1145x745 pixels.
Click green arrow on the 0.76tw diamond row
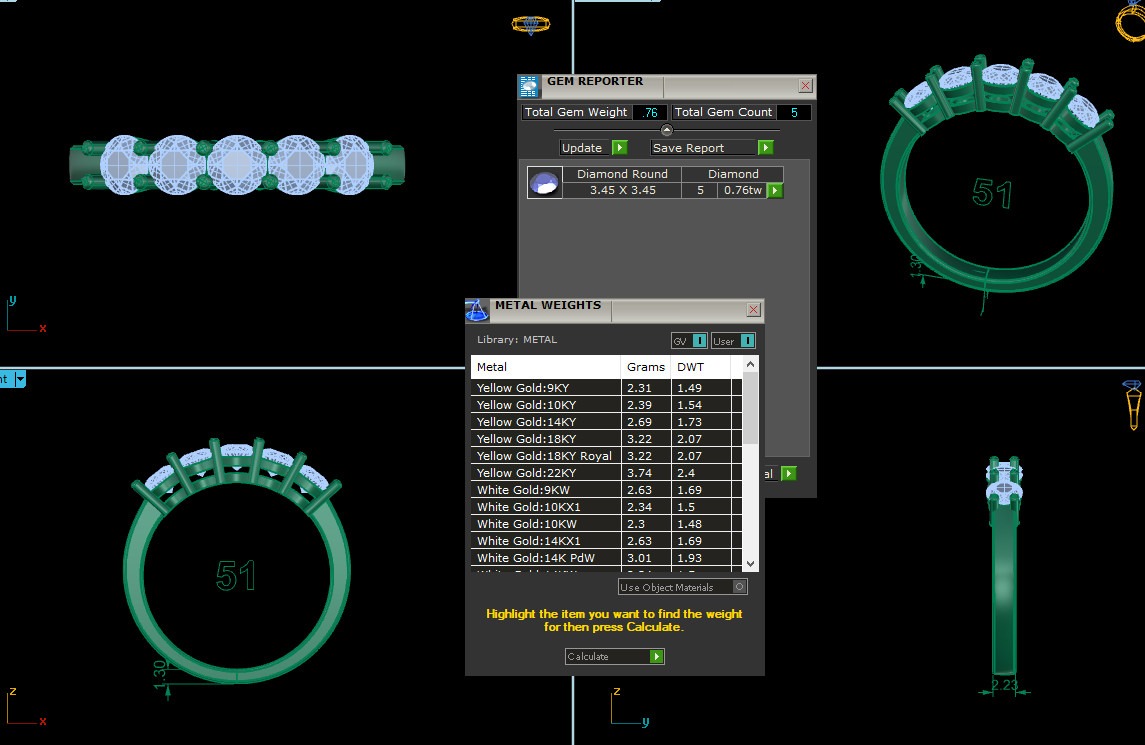coord(774,190)
